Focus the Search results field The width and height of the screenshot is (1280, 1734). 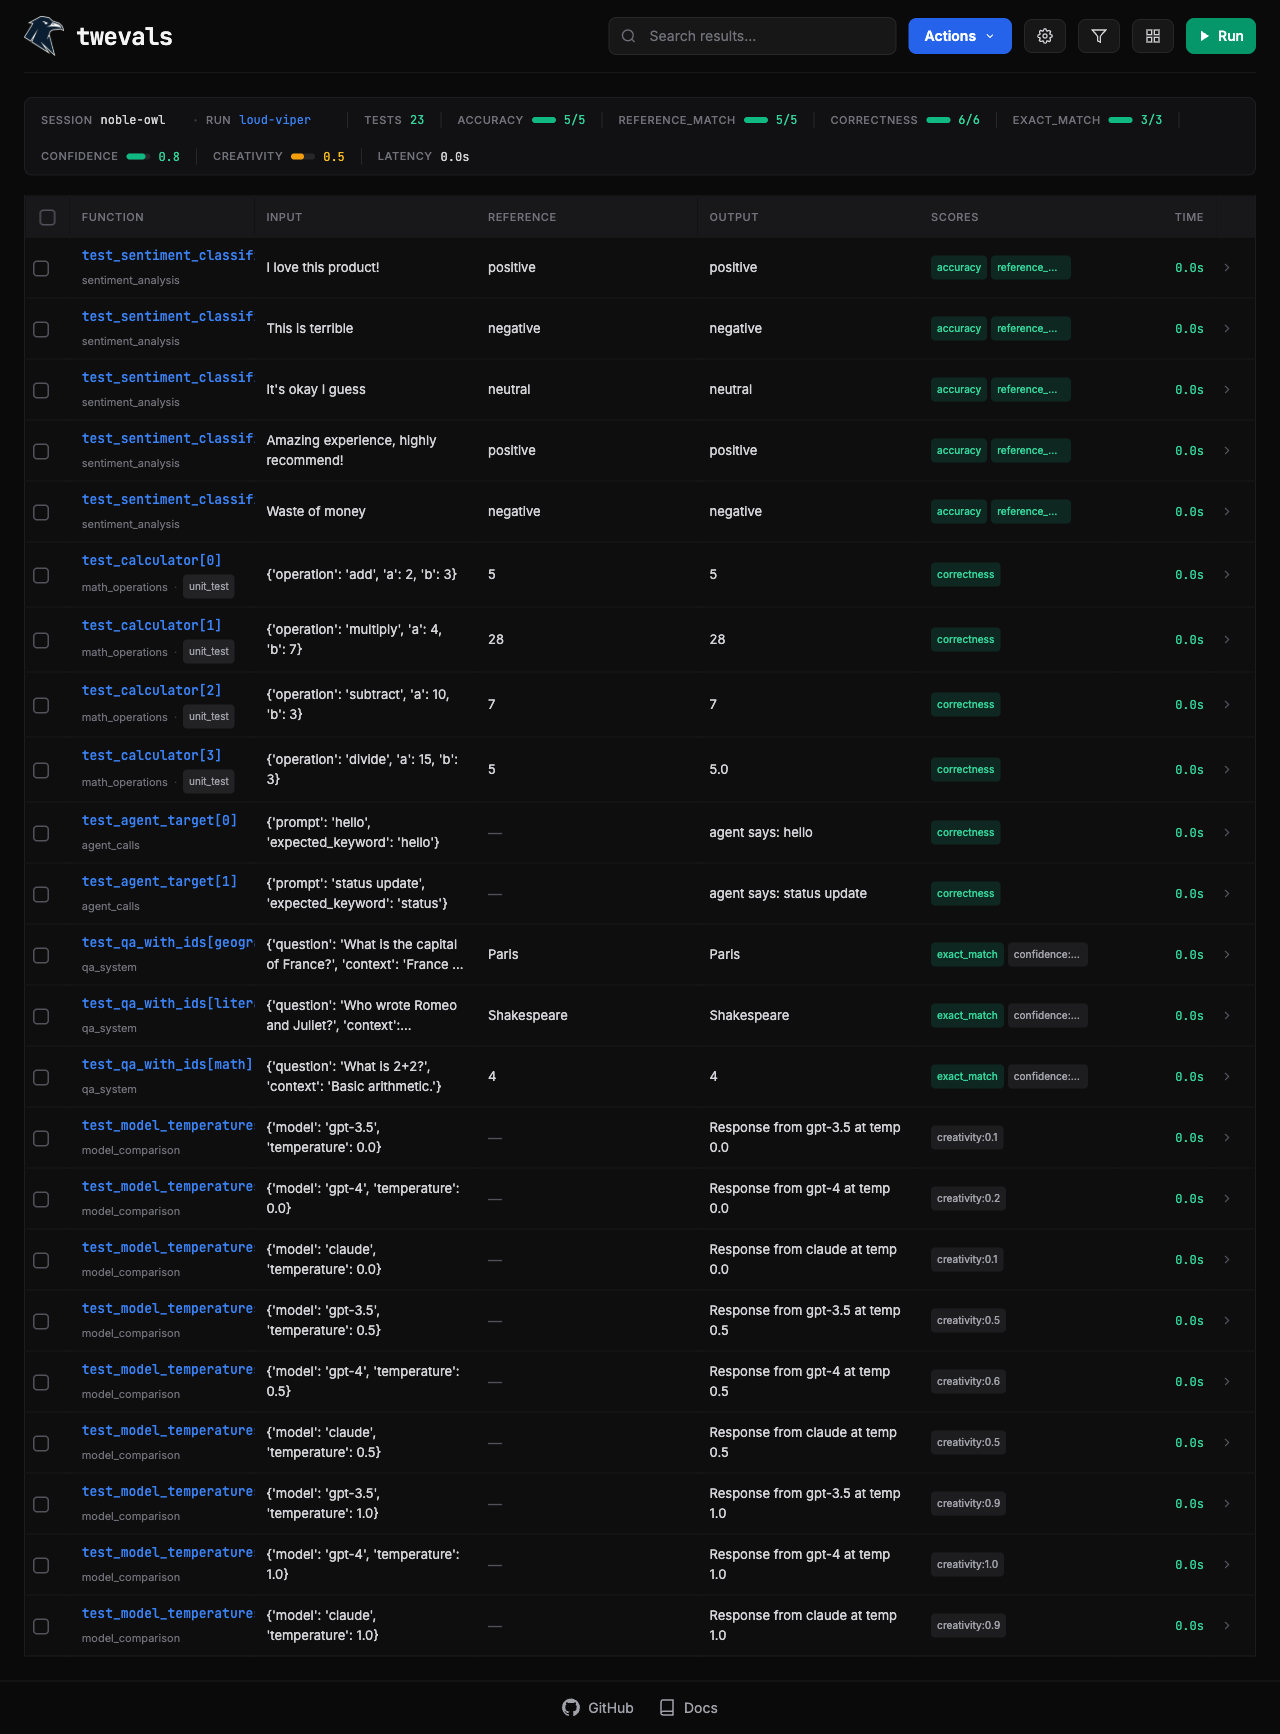coord(752,36)
